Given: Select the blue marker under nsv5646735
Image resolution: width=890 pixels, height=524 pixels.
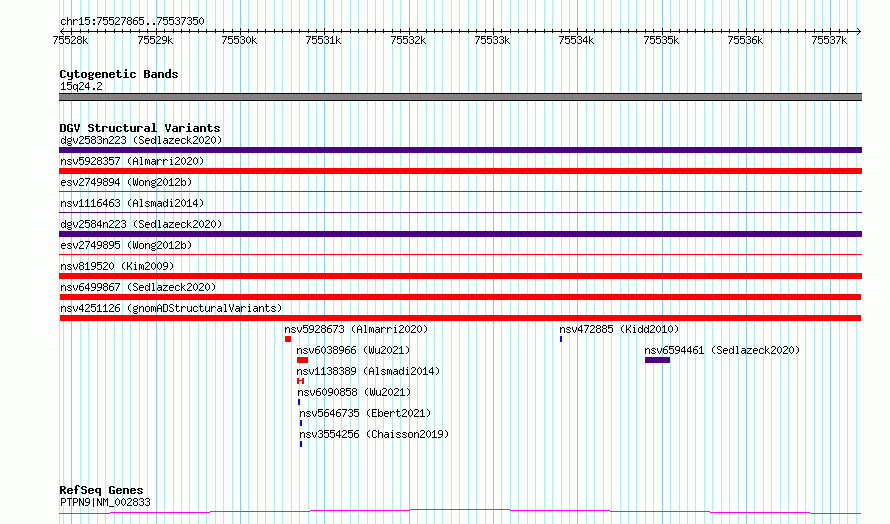Looking at the screenshot, I should (301, 423).
